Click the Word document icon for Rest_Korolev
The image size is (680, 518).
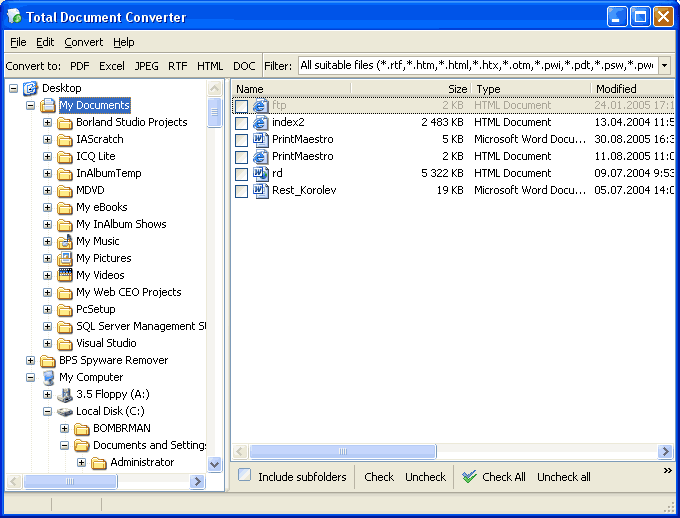[x=261, y=190]
